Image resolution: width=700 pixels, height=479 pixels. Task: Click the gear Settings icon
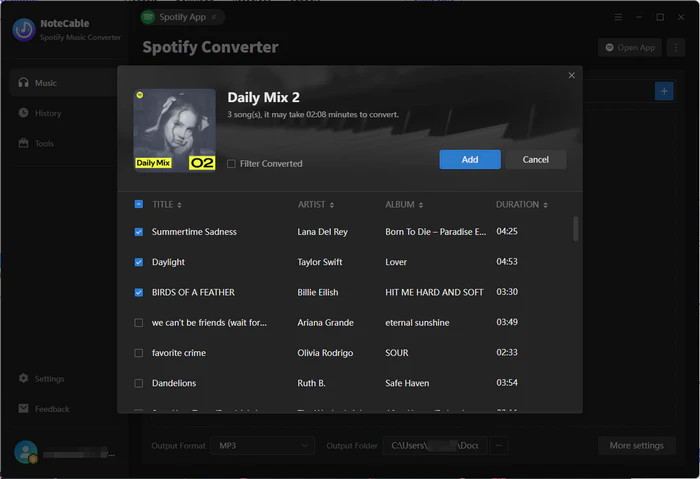point(23,378)
